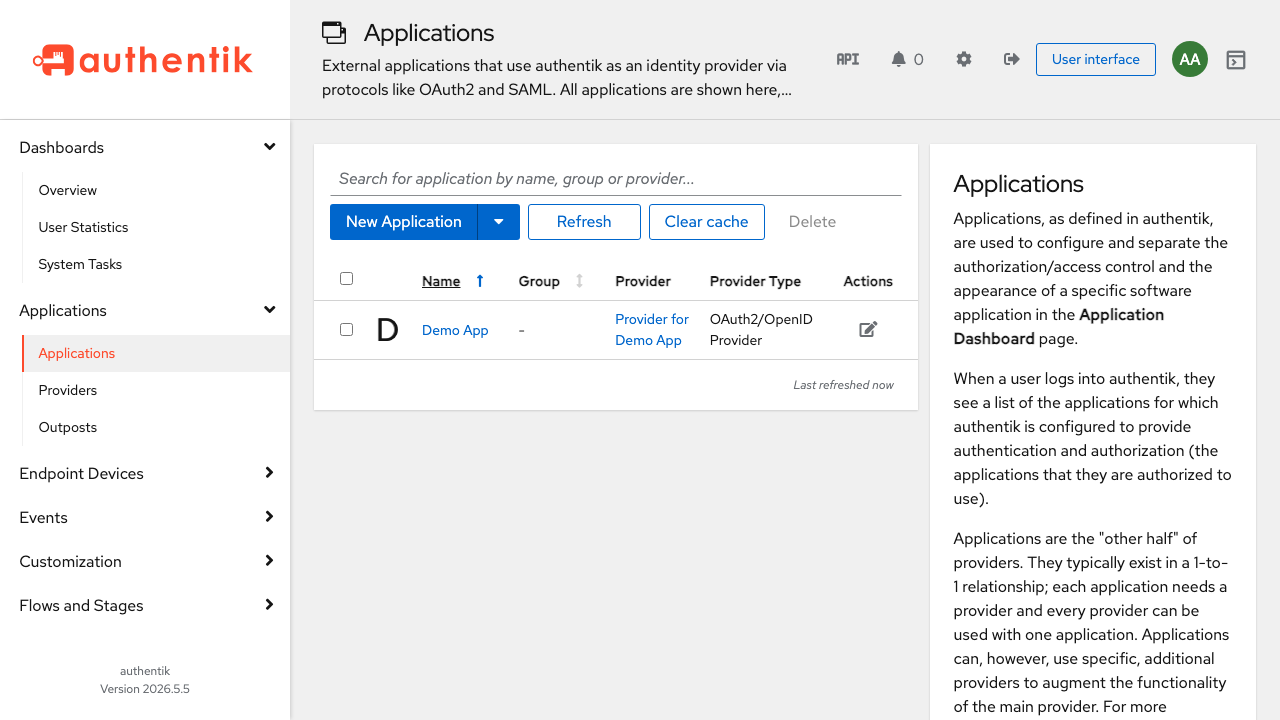Image resolution: width=1280 pixels, height=720 pixels.
Task: Open the API browser icon
Action: [848, 59]
